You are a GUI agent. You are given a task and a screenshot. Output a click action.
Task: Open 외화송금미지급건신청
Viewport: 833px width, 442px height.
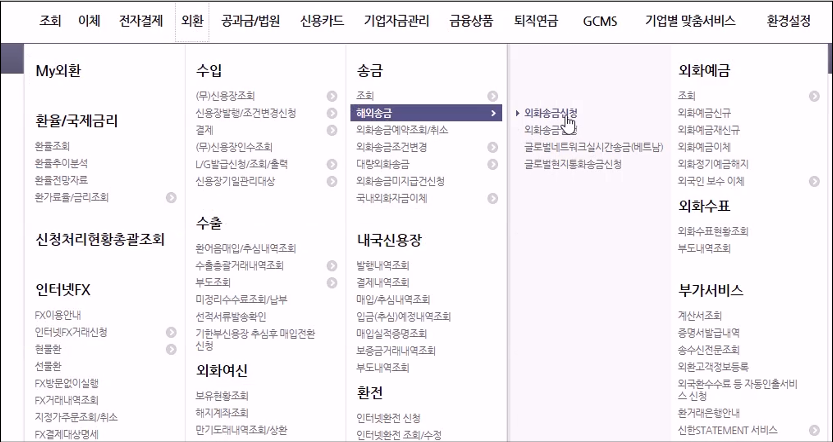tap(401, 181)
